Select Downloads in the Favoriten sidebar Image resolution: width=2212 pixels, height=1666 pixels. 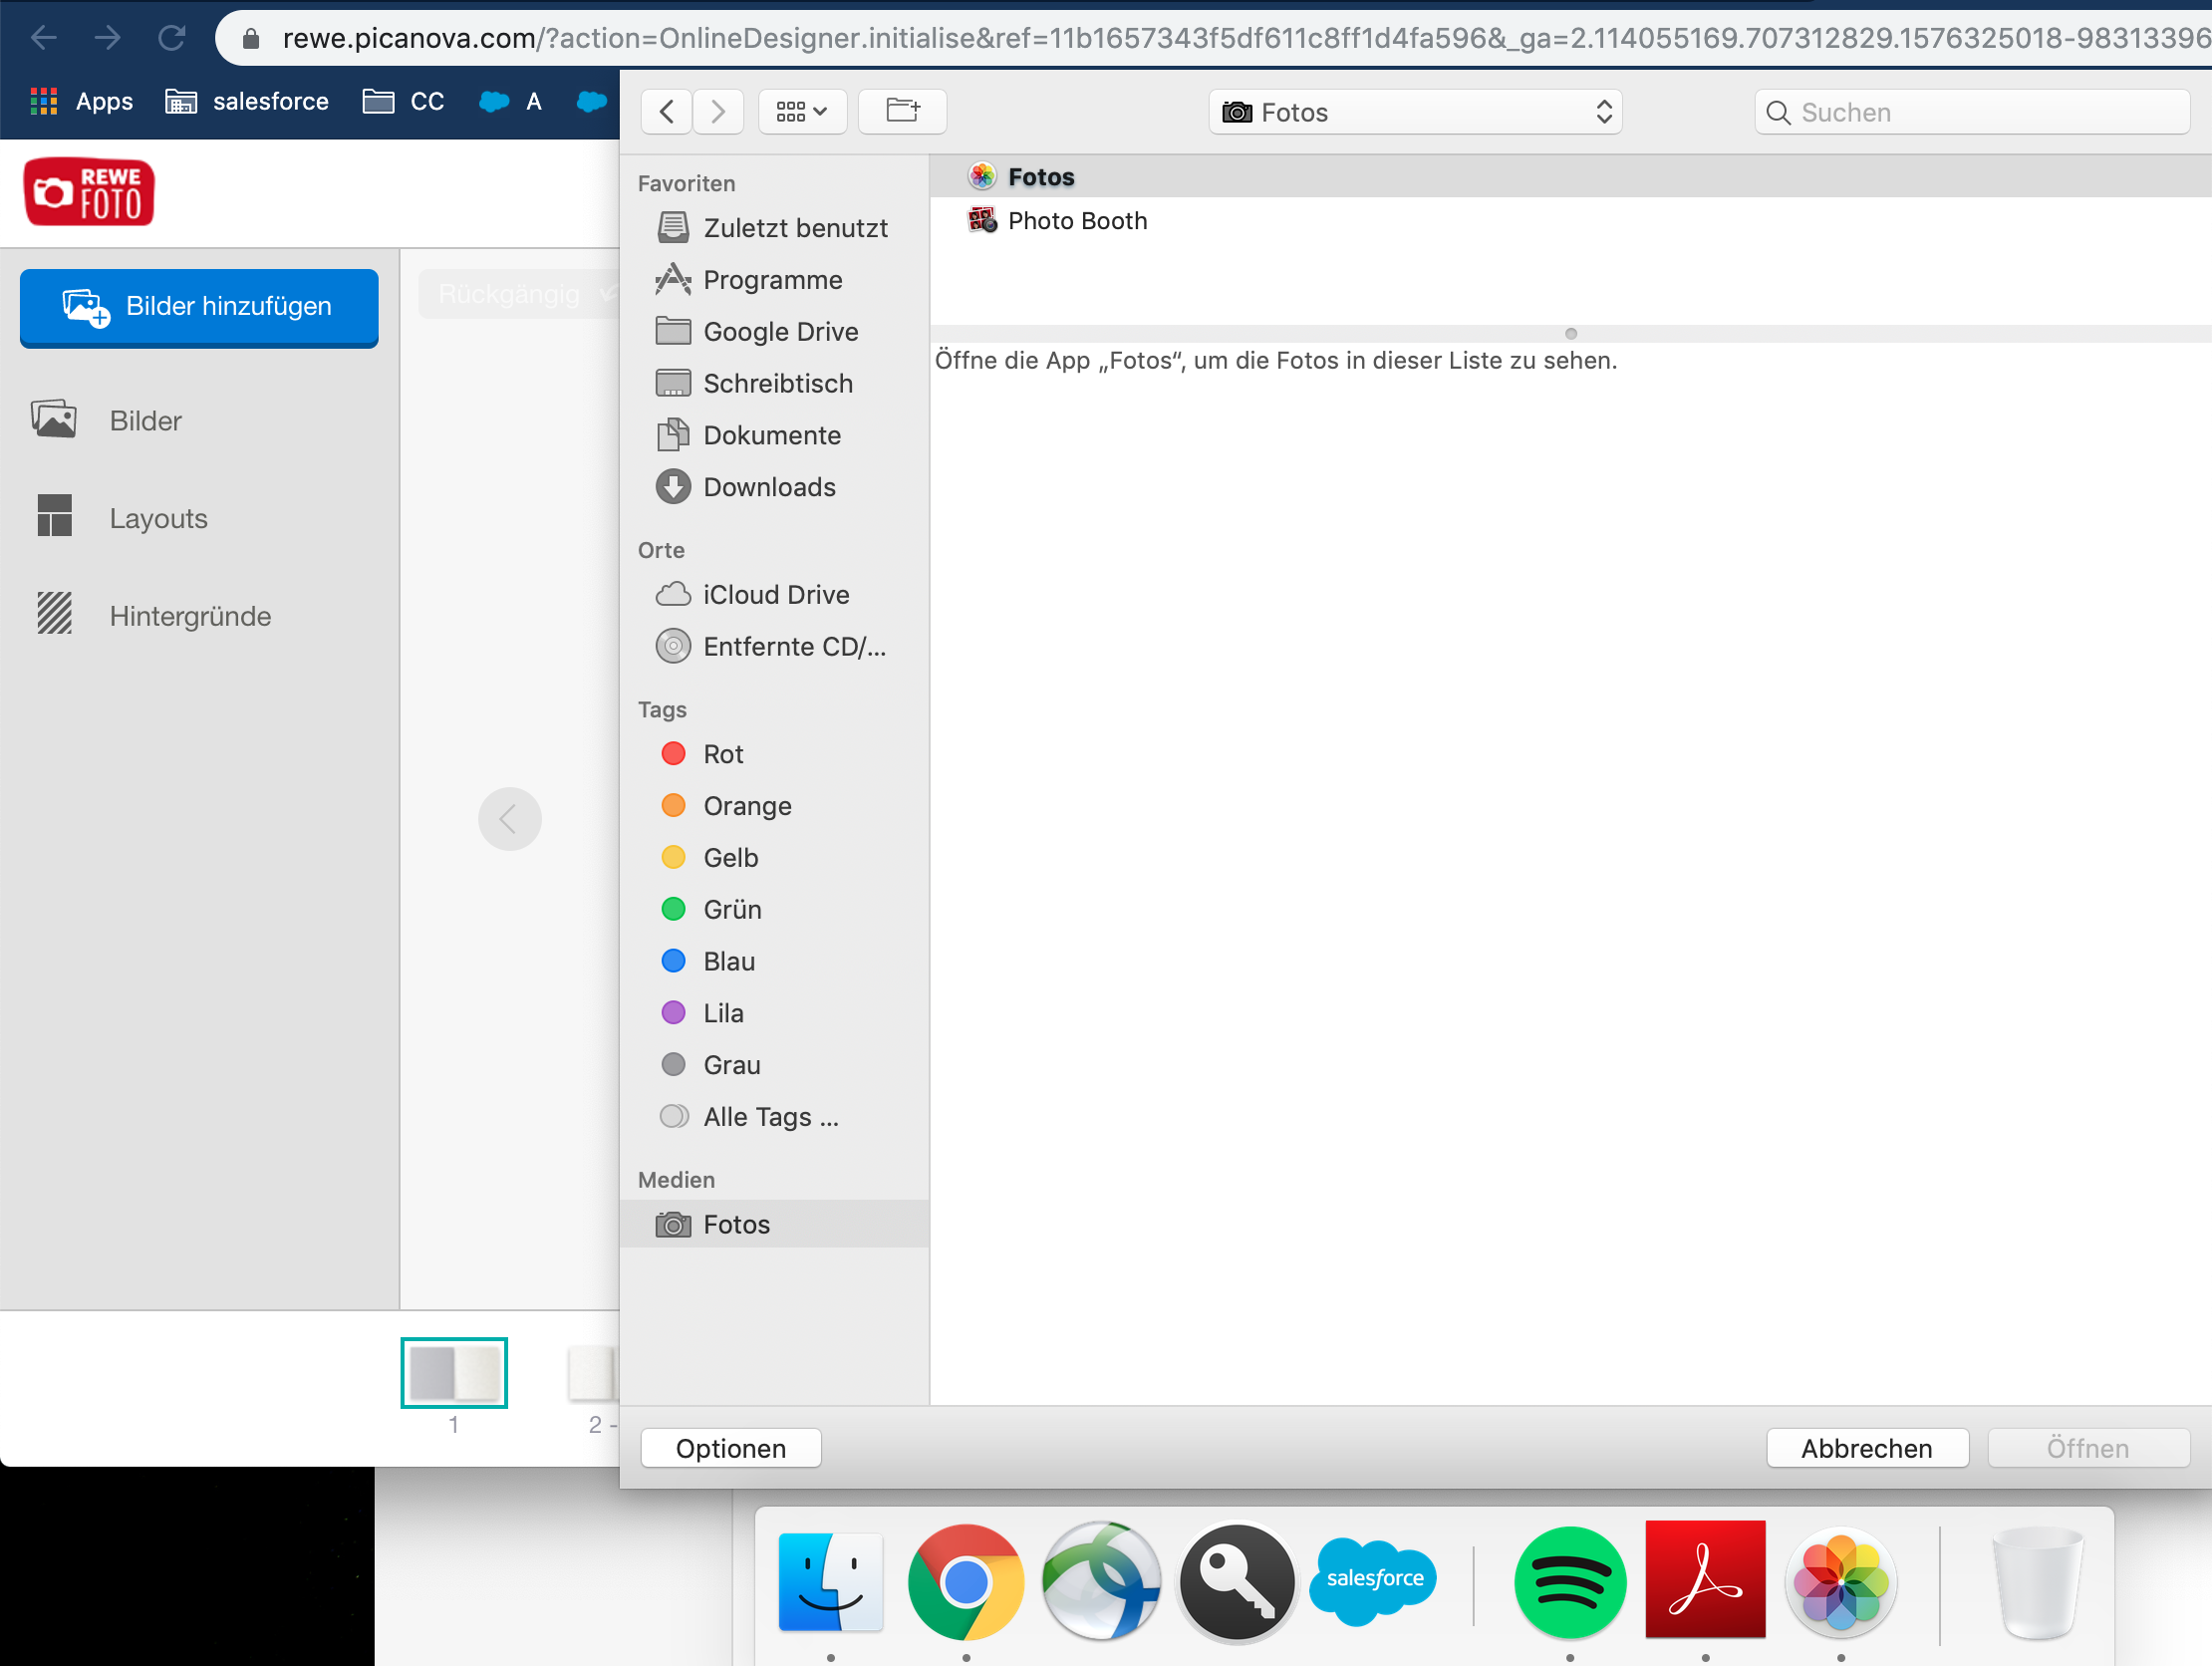[769, 487]
